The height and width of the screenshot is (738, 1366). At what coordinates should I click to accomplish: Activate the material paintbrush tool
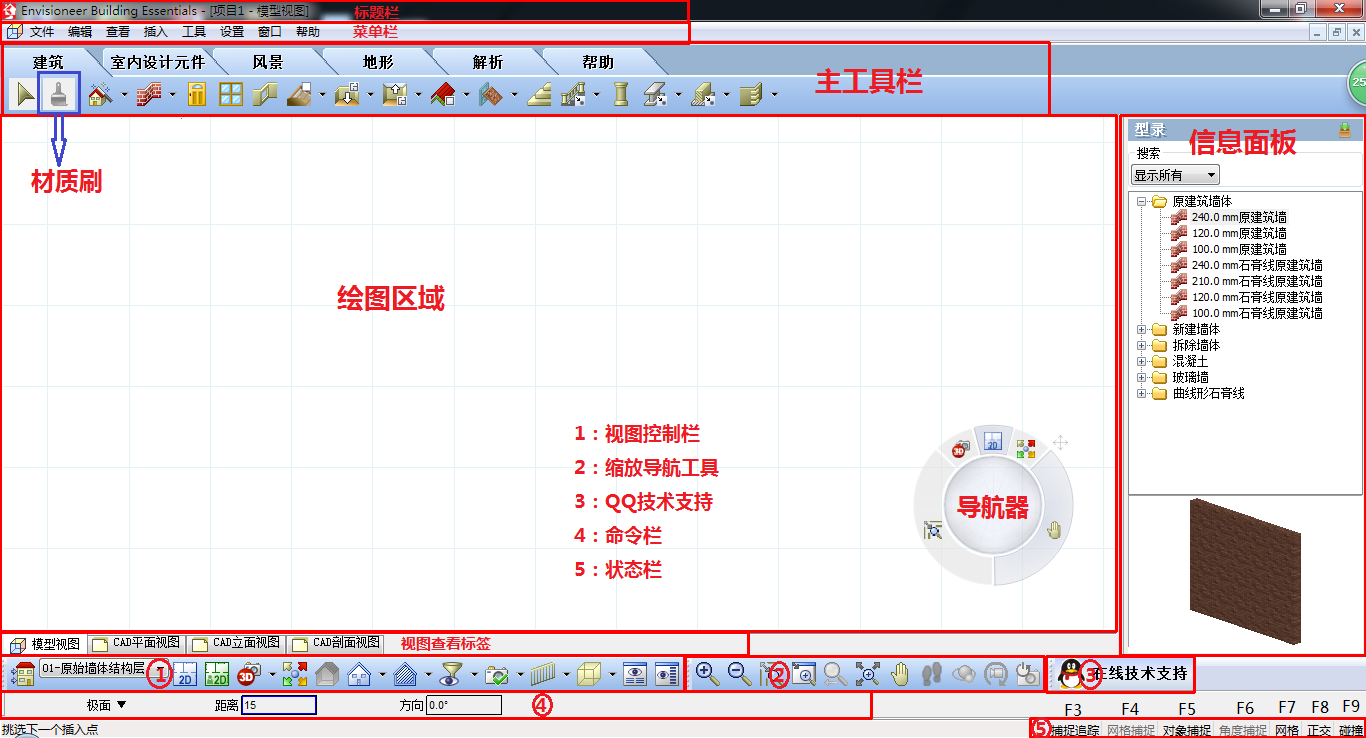coord(59,95)
